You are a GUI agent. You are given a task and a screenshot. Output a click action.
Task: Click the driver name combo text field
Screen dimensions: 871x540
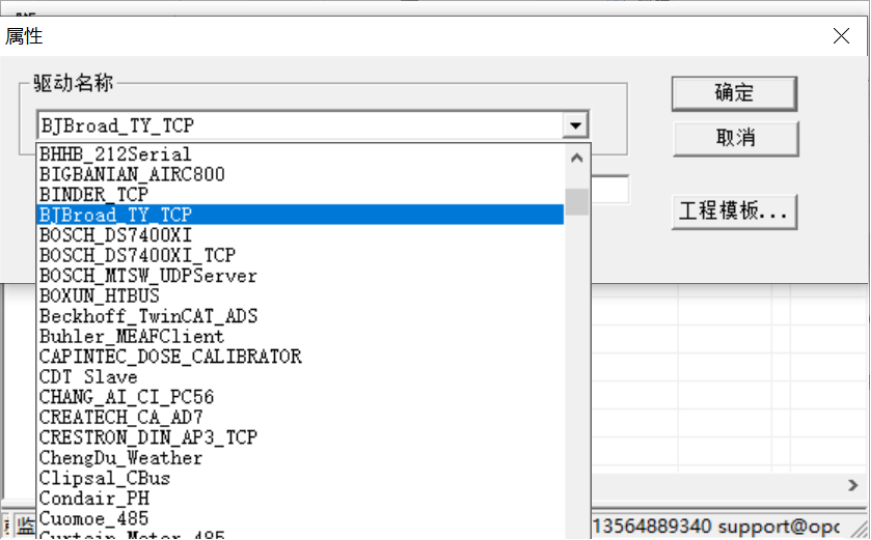[x=300, y=126]
